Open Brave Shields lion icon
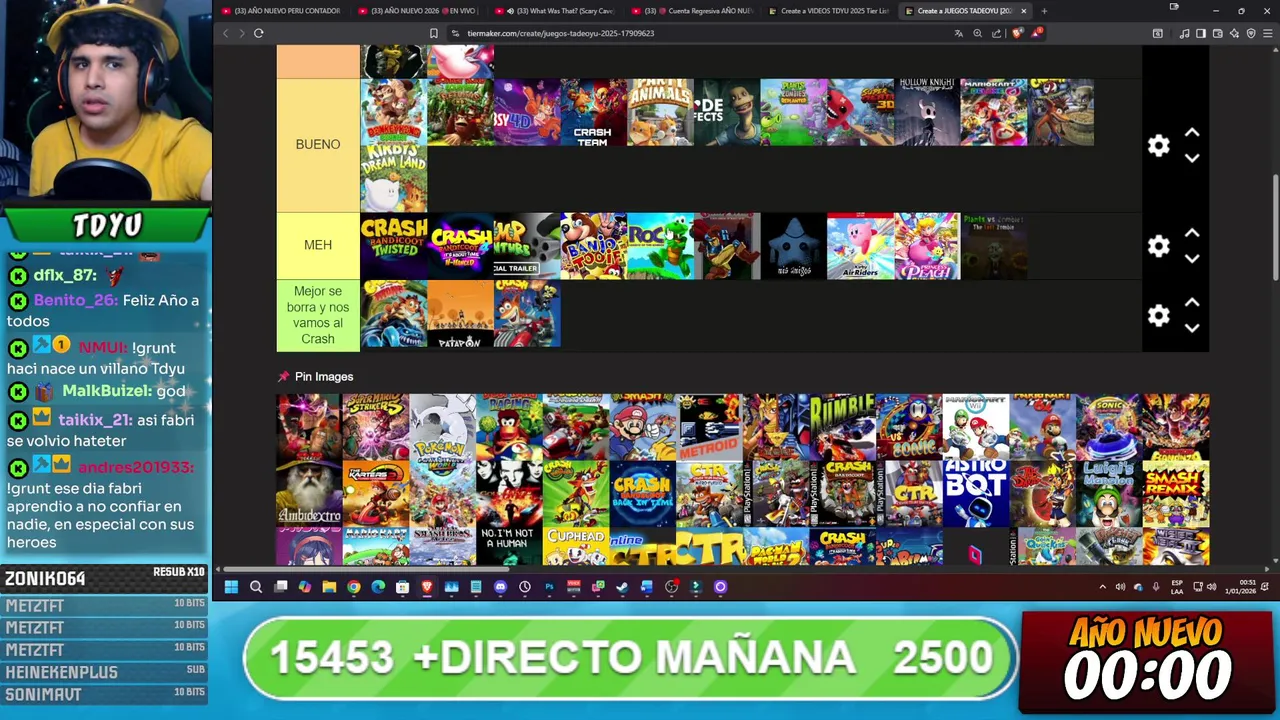Screen dimensions: 1280x720 point(1017,33)
